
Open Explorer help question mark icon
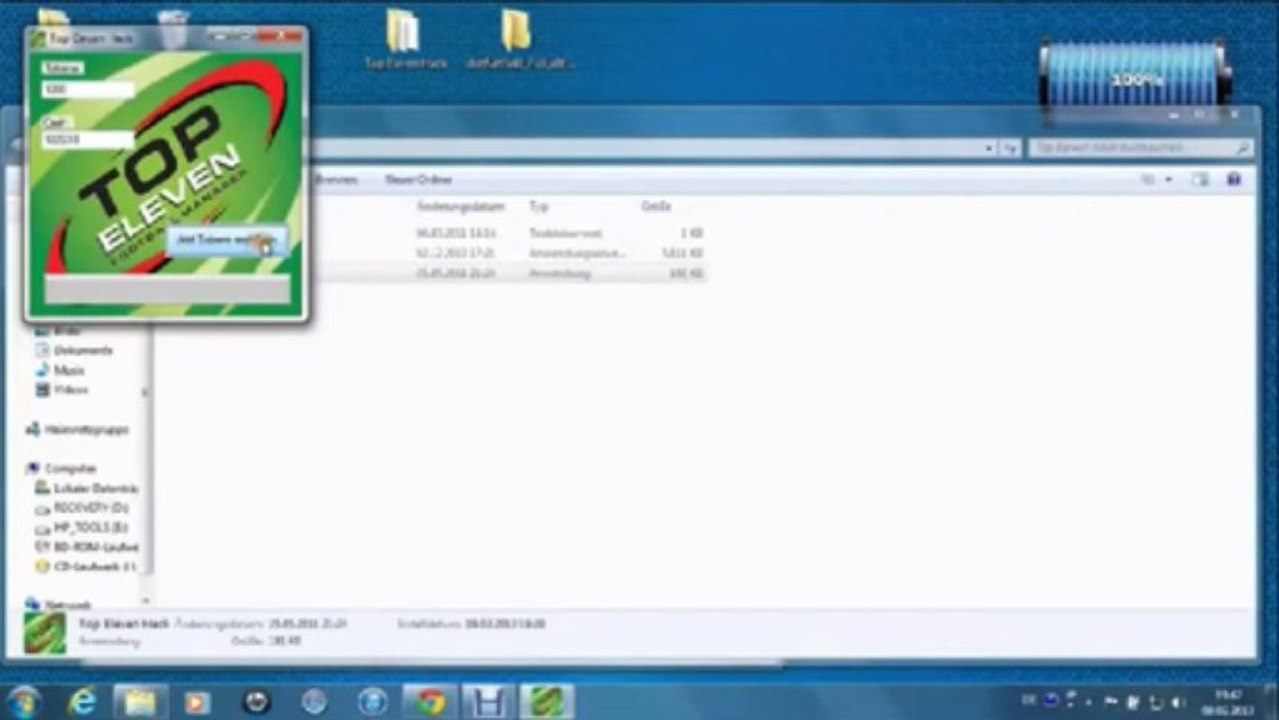click(x=1234, y=180)
